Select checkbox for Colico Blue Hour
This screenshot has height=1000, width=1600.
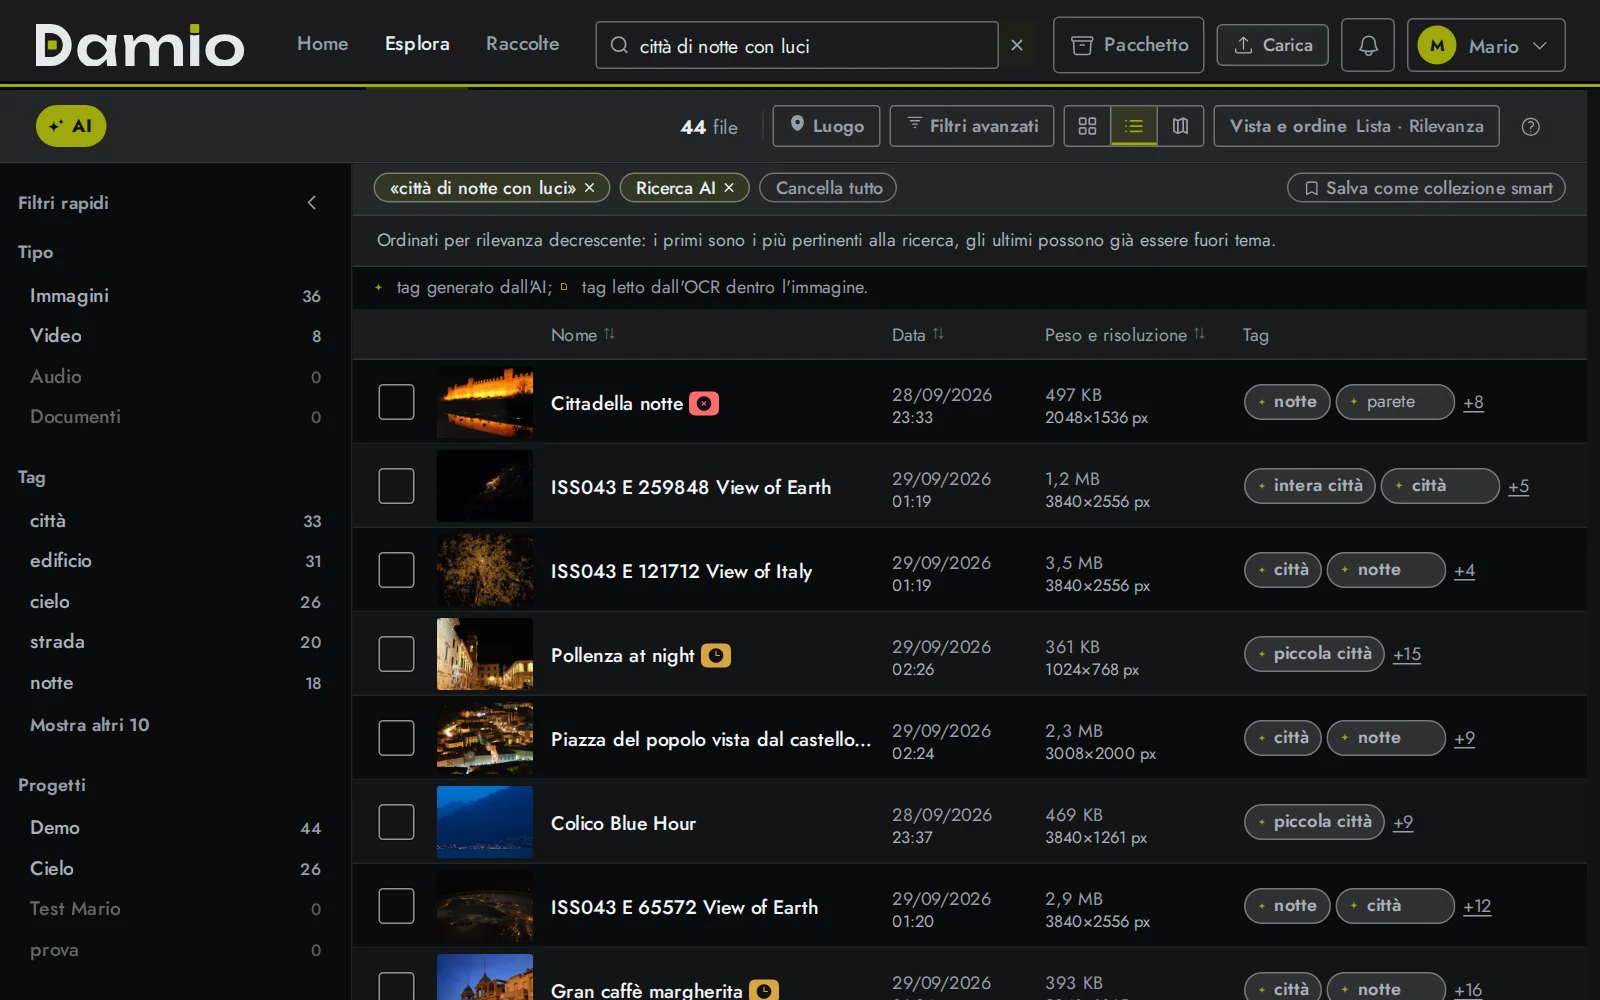click(396, 822)
